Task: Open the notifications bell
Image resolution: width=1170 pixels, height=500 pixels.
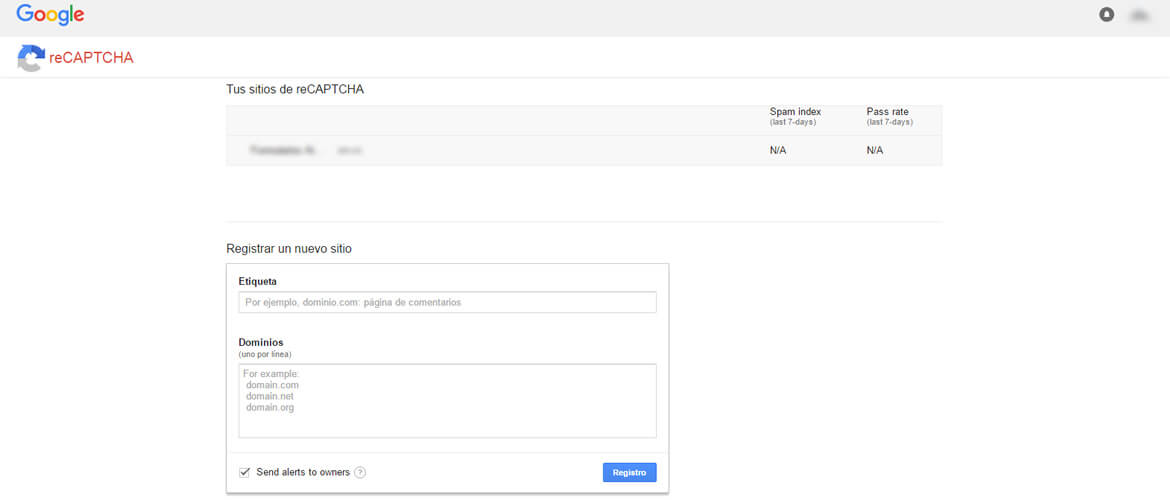Action: (1106, 15)
